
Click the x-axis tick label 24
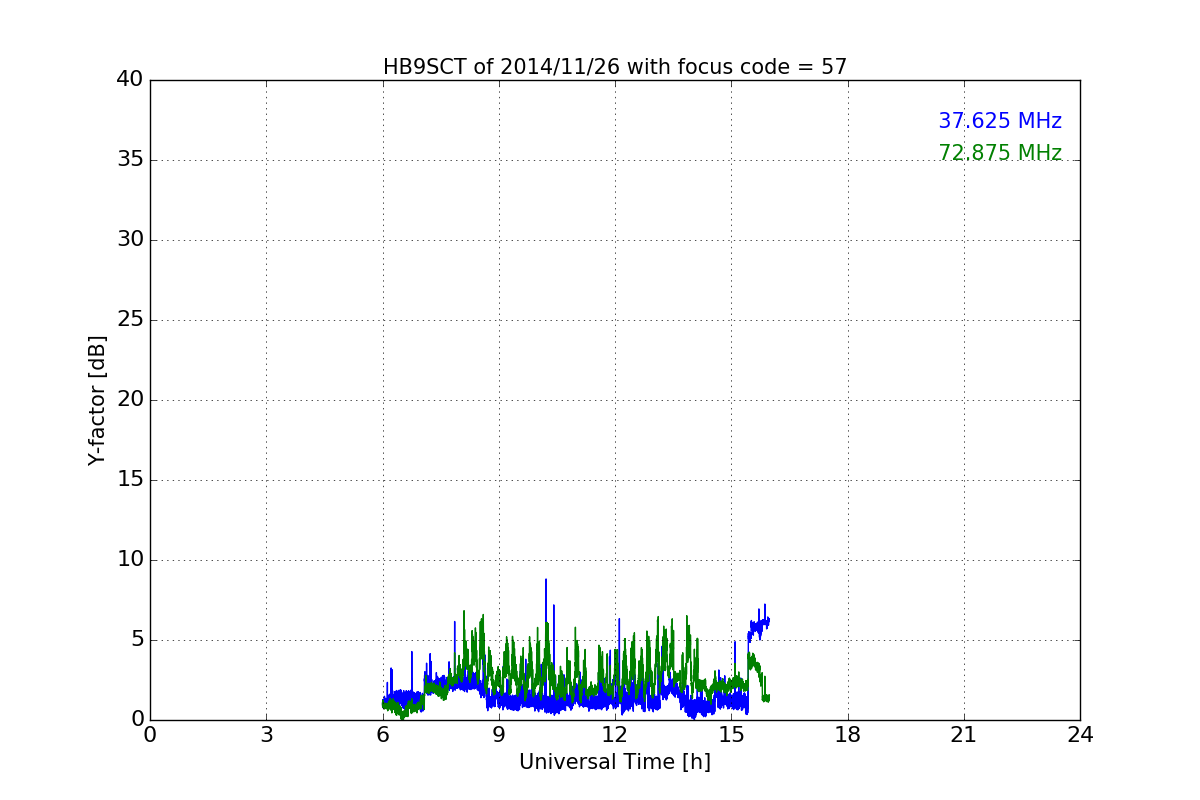(x=1080, y=735)
